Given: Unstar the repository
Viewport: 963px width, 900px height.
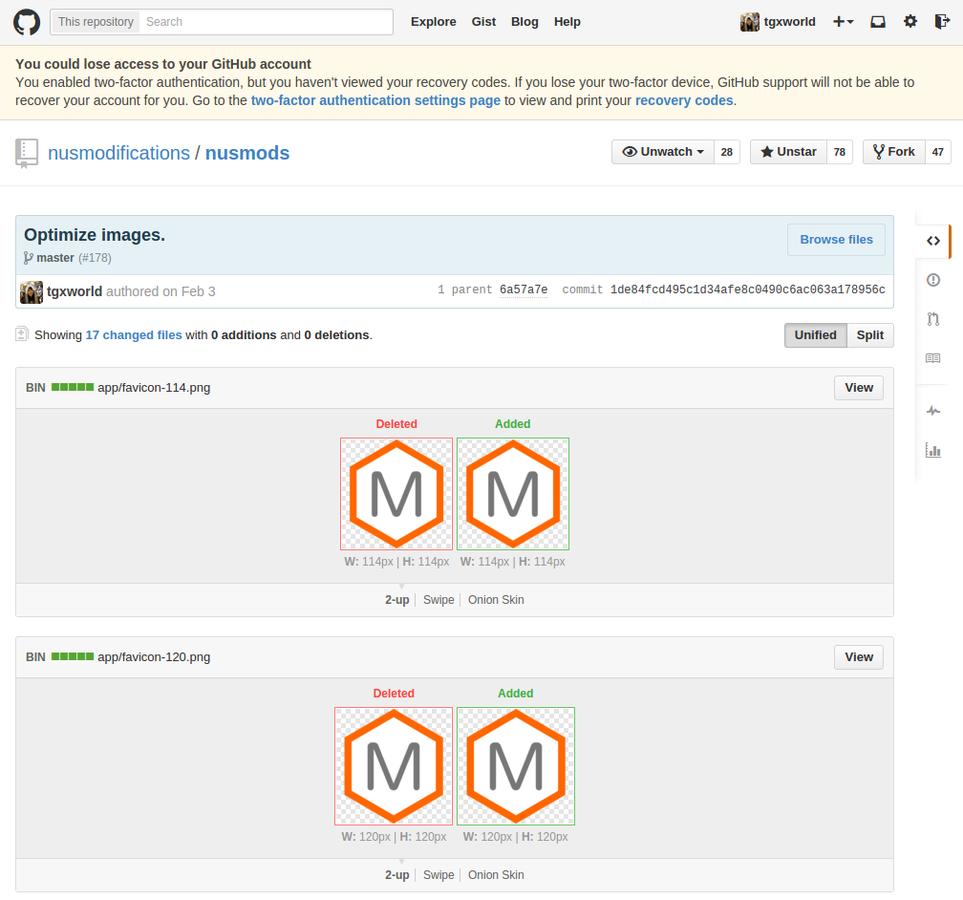Looking at the screenshot, I should [789, 152].
